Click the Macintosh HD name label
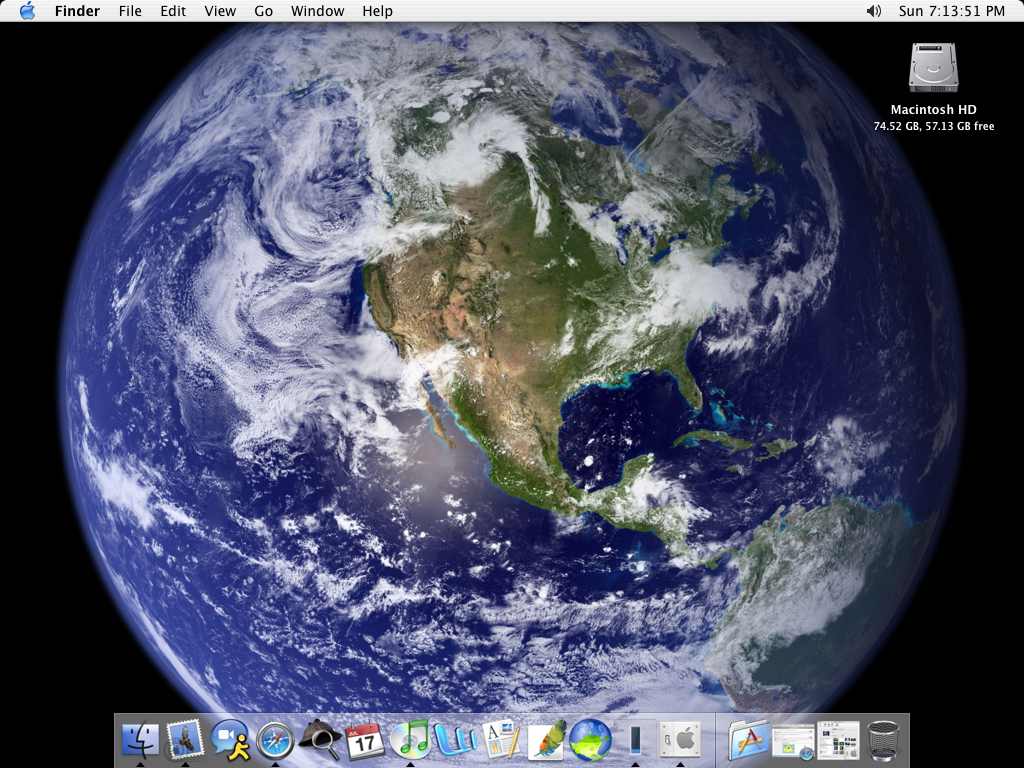Screen dimensions: 1024x768 click(x=933, y=110)
